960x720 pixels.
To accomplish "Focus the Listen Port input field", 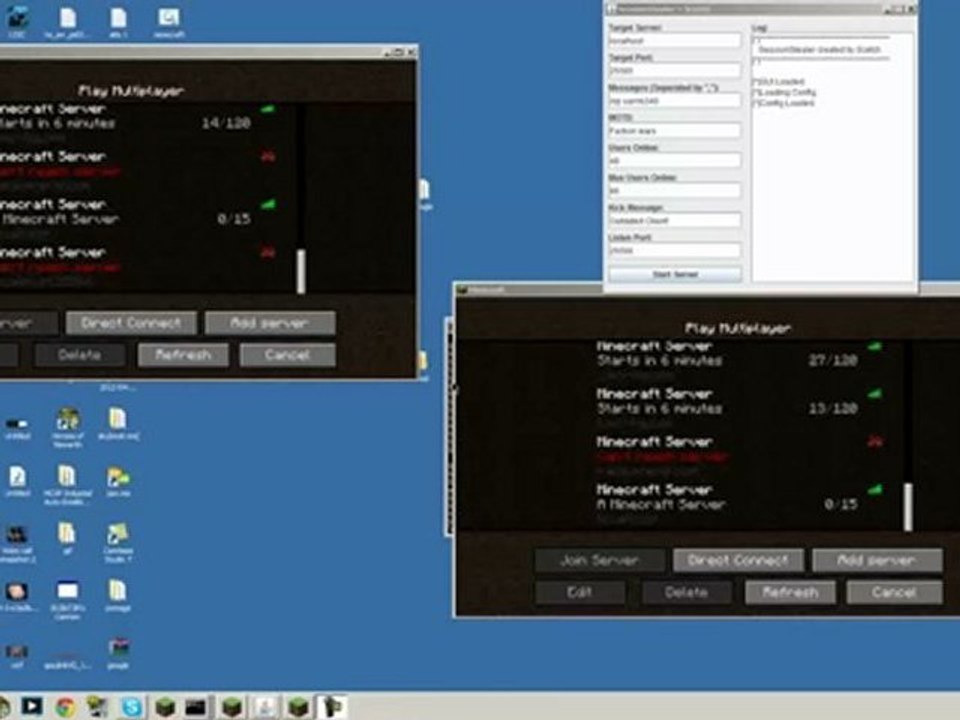I will point(675,250).
